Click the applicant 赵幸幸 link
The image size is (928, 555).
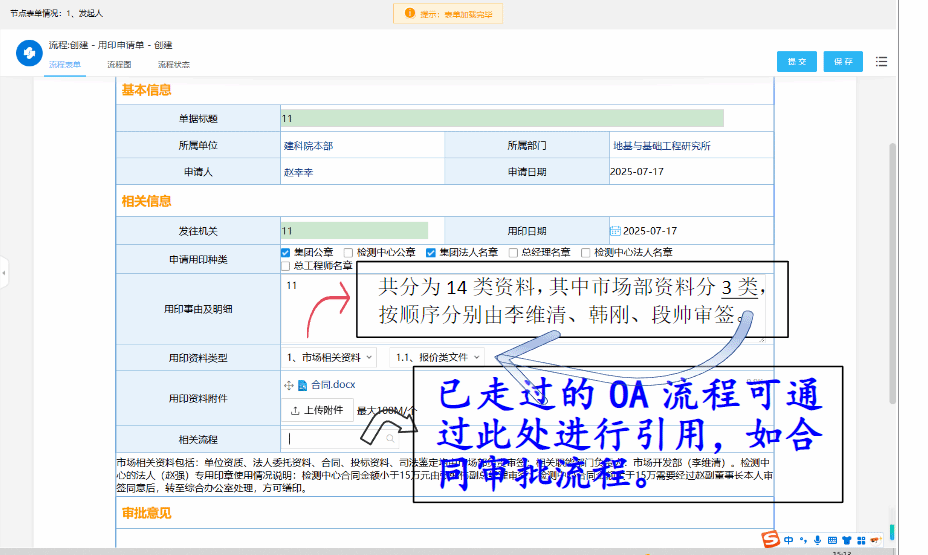[298, 172]
